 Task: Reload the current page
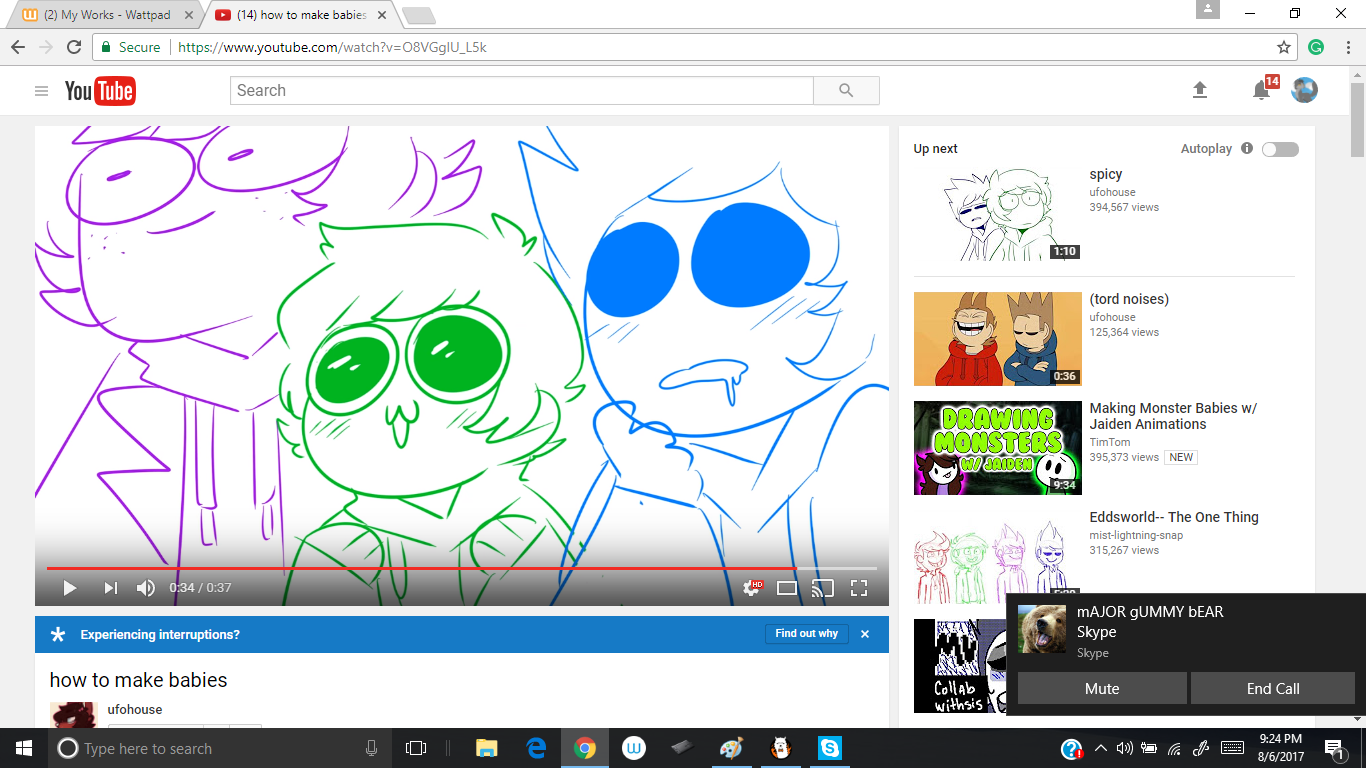pyautogui.click(x=74, y=47)
